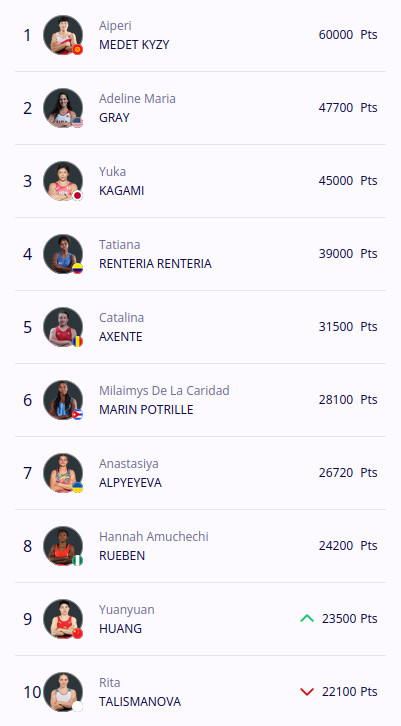The image size is (401, 726).
Task: Open Rita TALISMANOVA's name link
Action: tap(140, 701)
